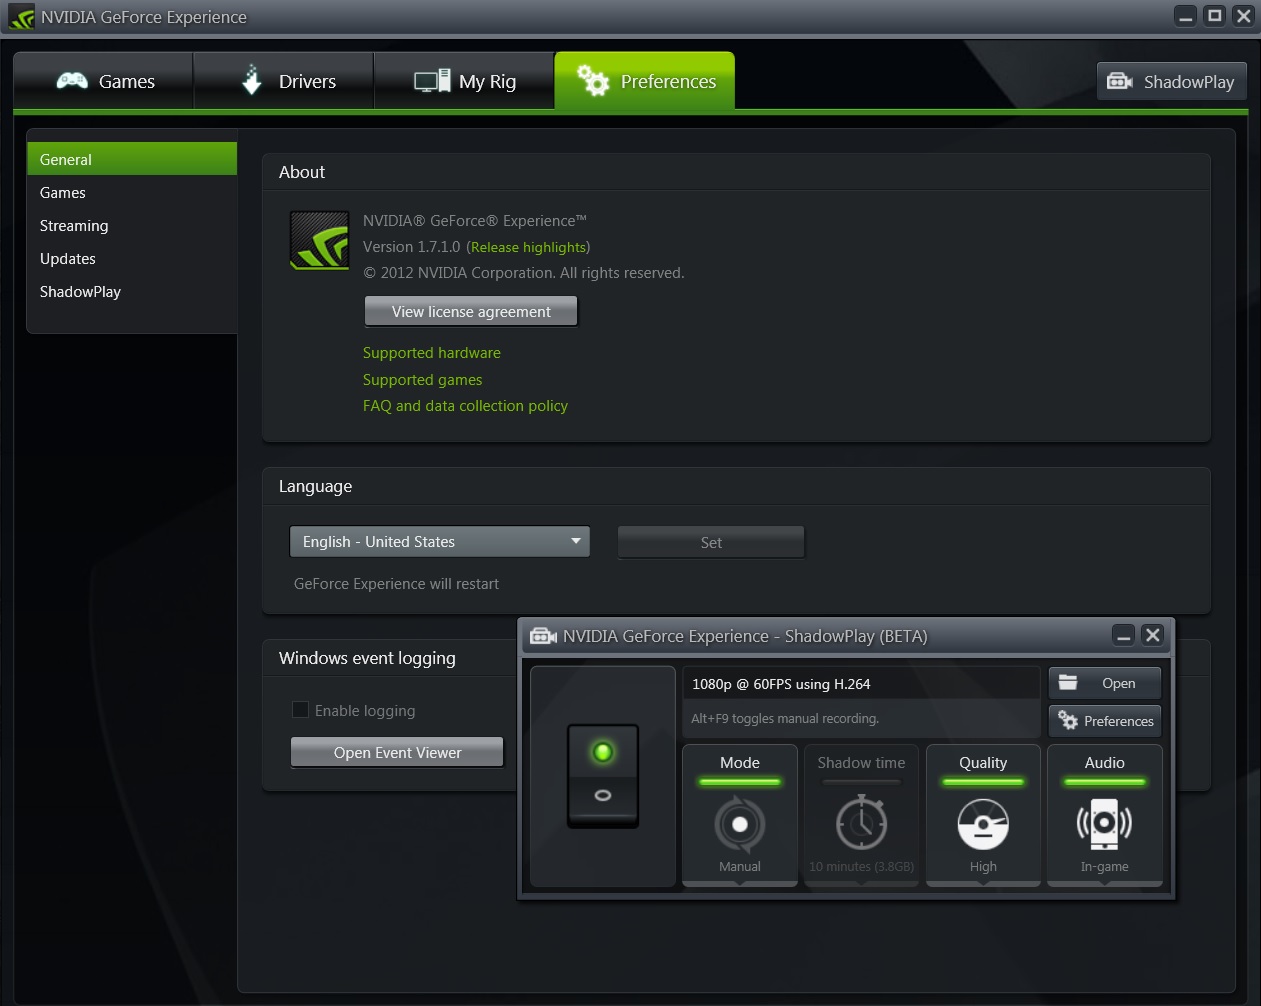The width and height of the screenshot is (1261, 1006).
Task: Click the NVIDIA logo in About section
Action: (319, 240)
